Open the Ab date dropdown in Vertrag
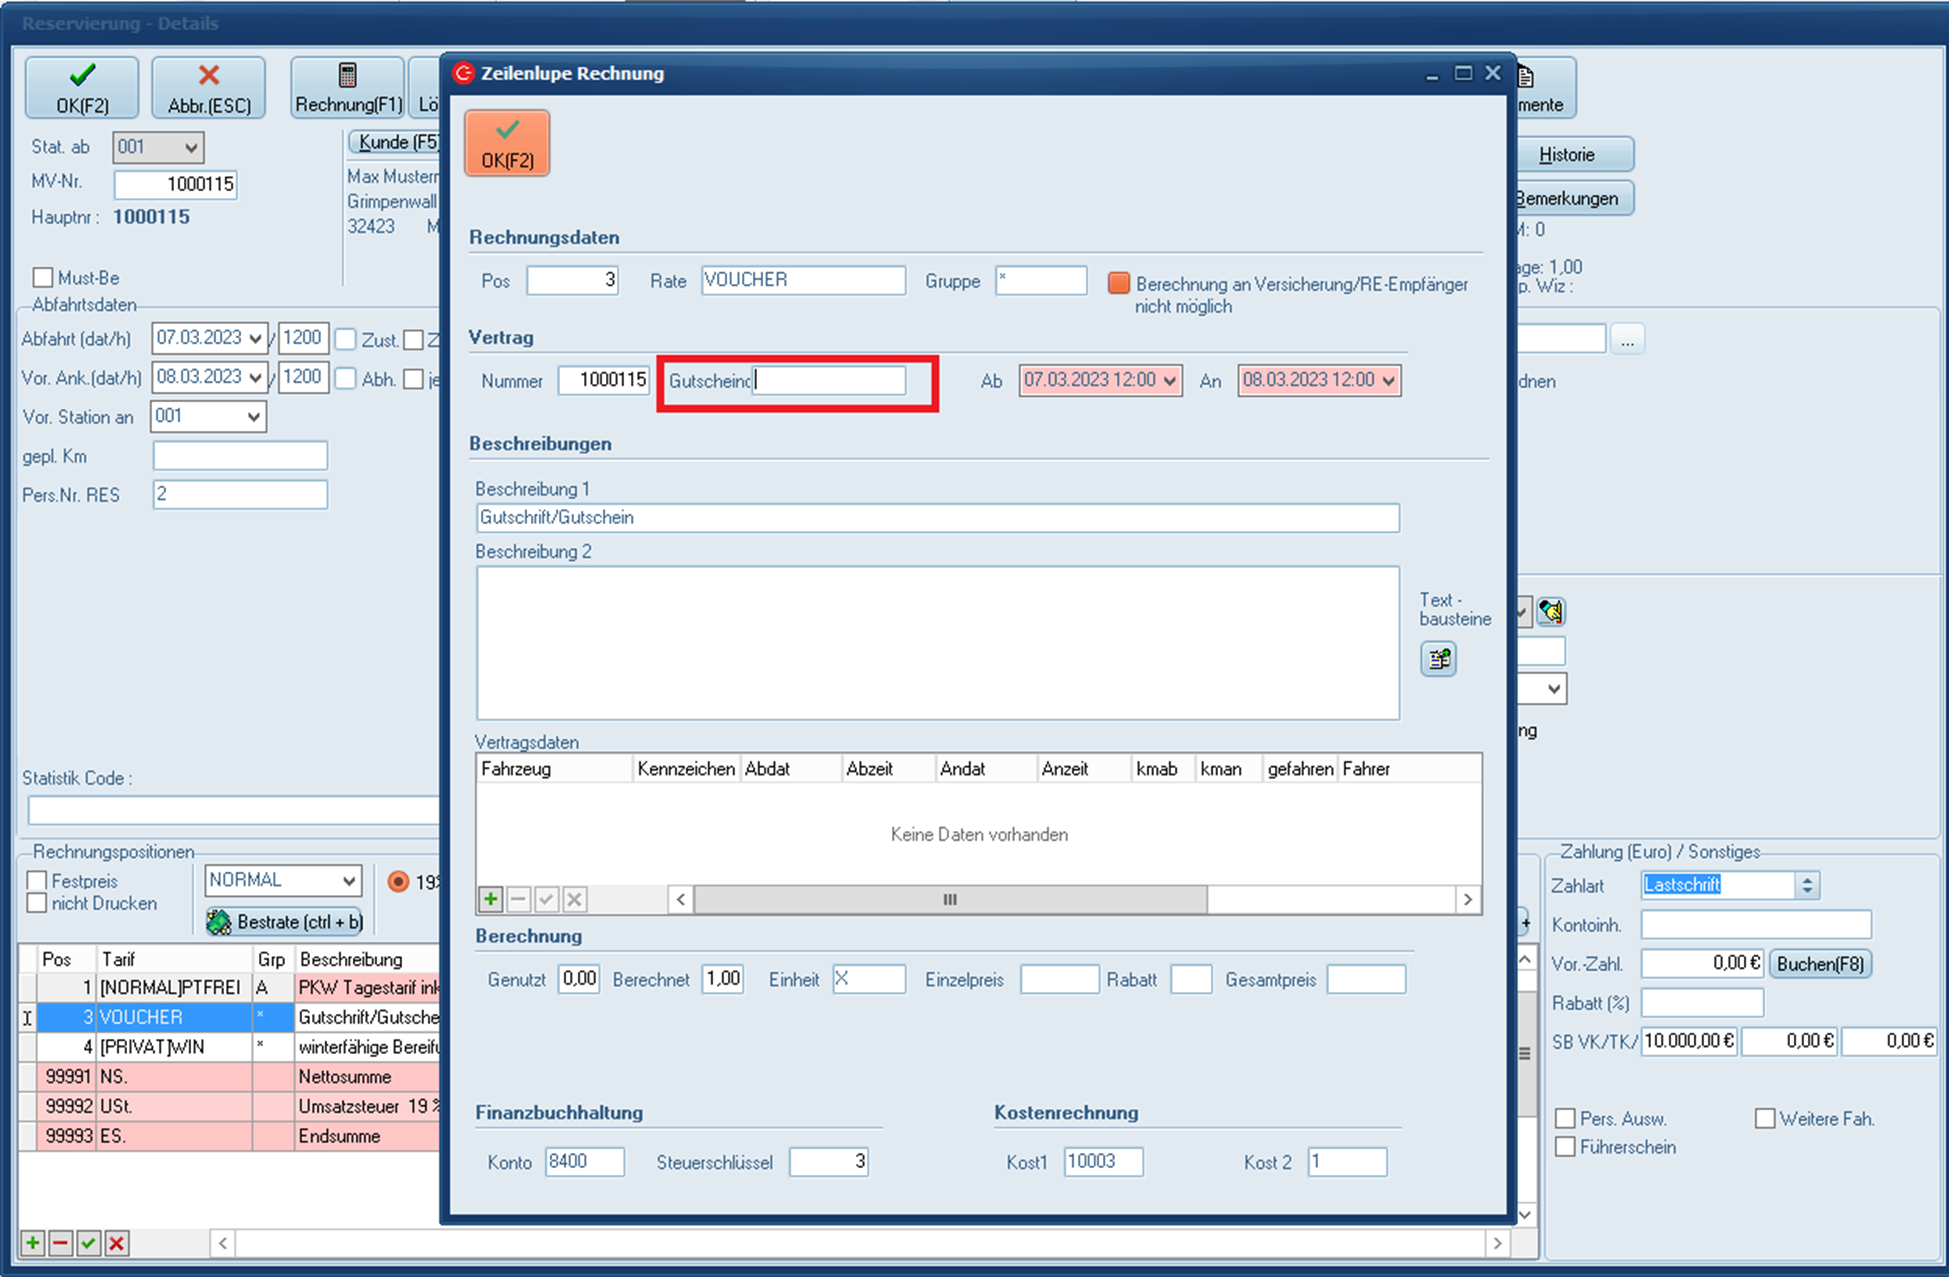 pyautogui.click(x=1169, y=381)
